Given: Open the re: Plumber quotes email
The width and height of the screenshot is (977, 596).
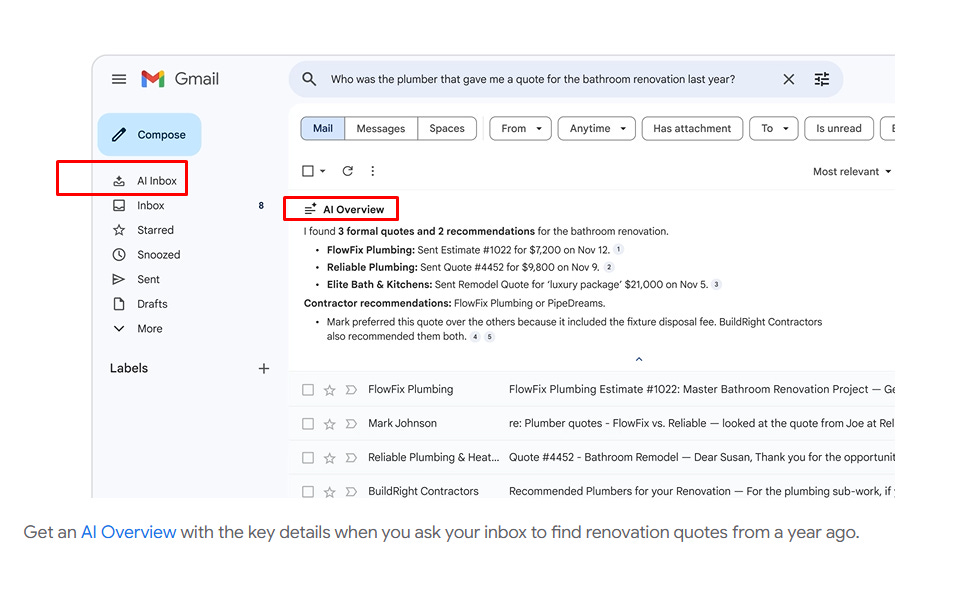Looking at the screenshot, I should click(x=592, y=423).
